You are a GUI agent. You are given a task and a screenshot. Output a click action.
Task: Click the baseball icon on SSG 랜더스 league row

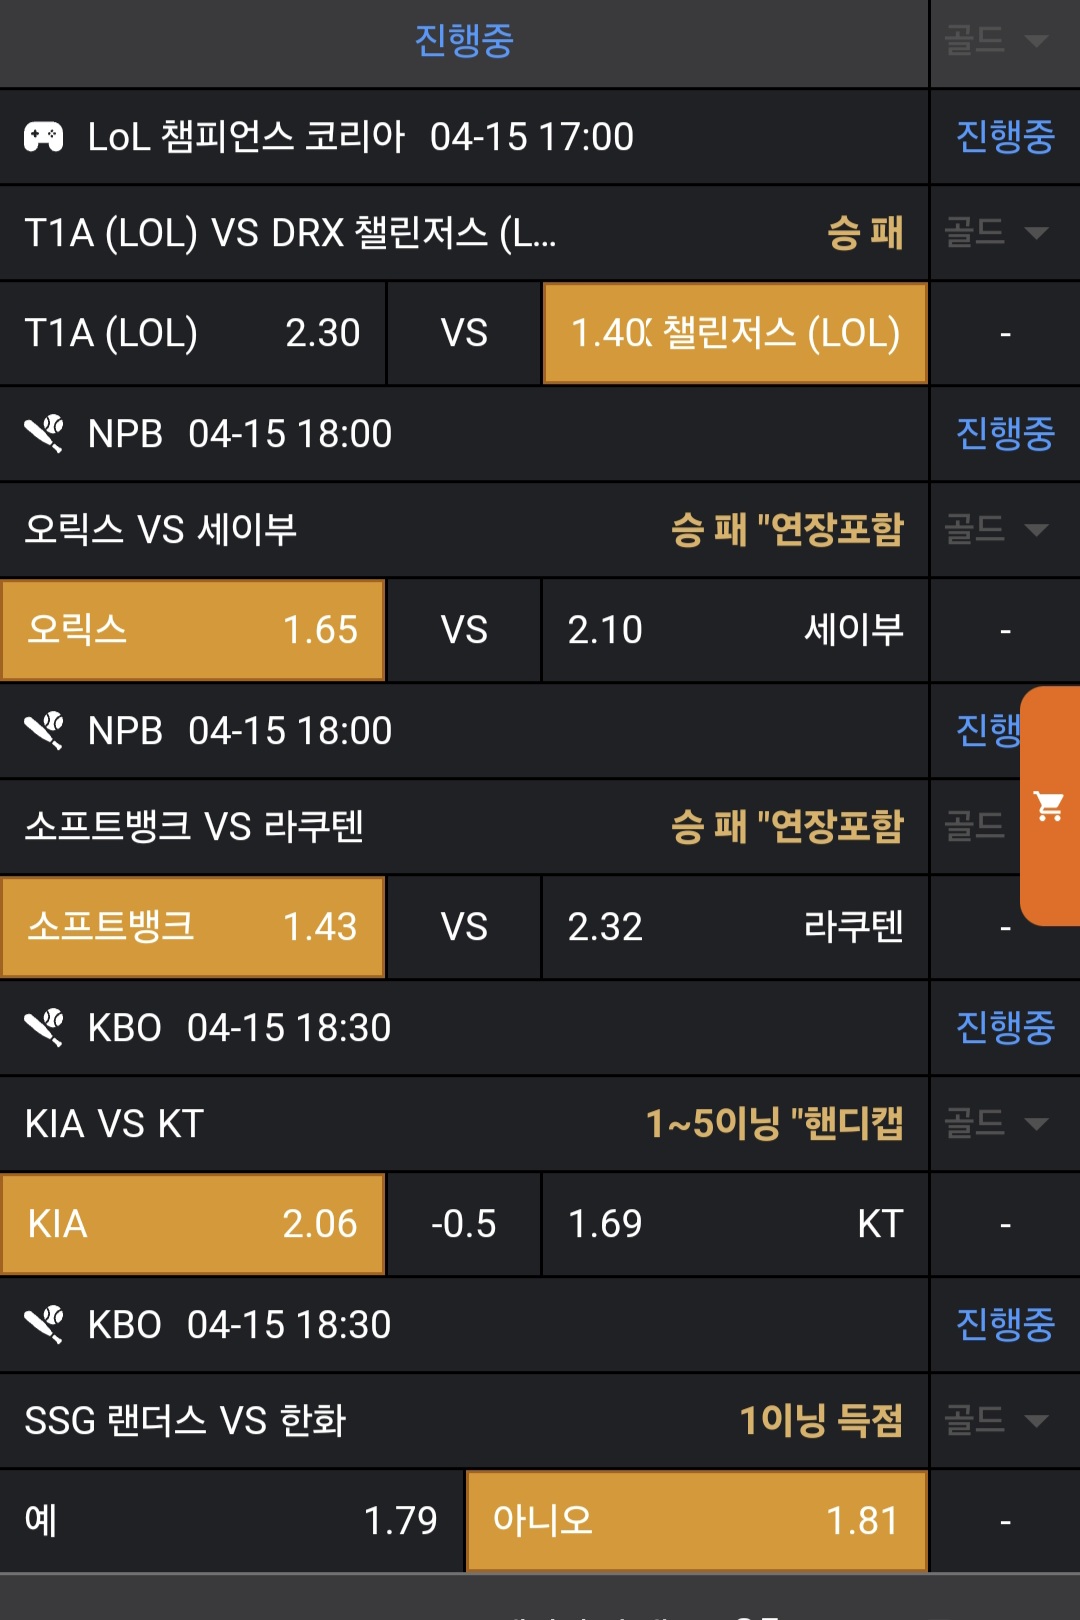pos(44,1325)
